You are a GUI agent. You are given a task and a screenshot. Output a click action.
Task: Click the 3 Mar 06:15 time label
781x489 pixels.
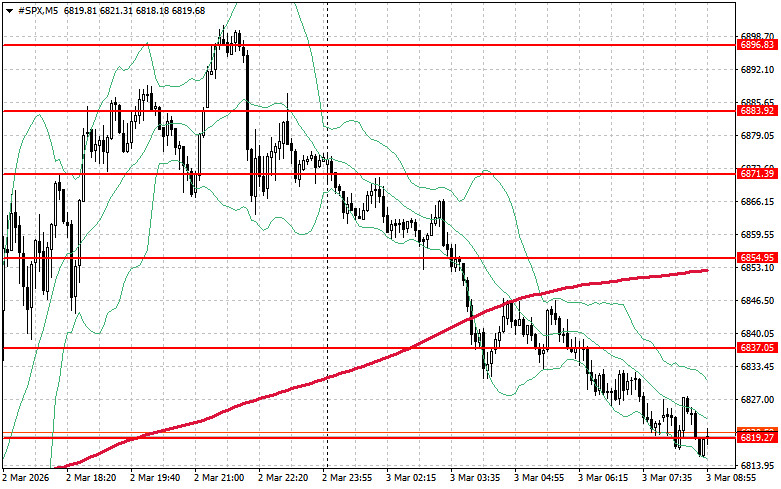604,478
